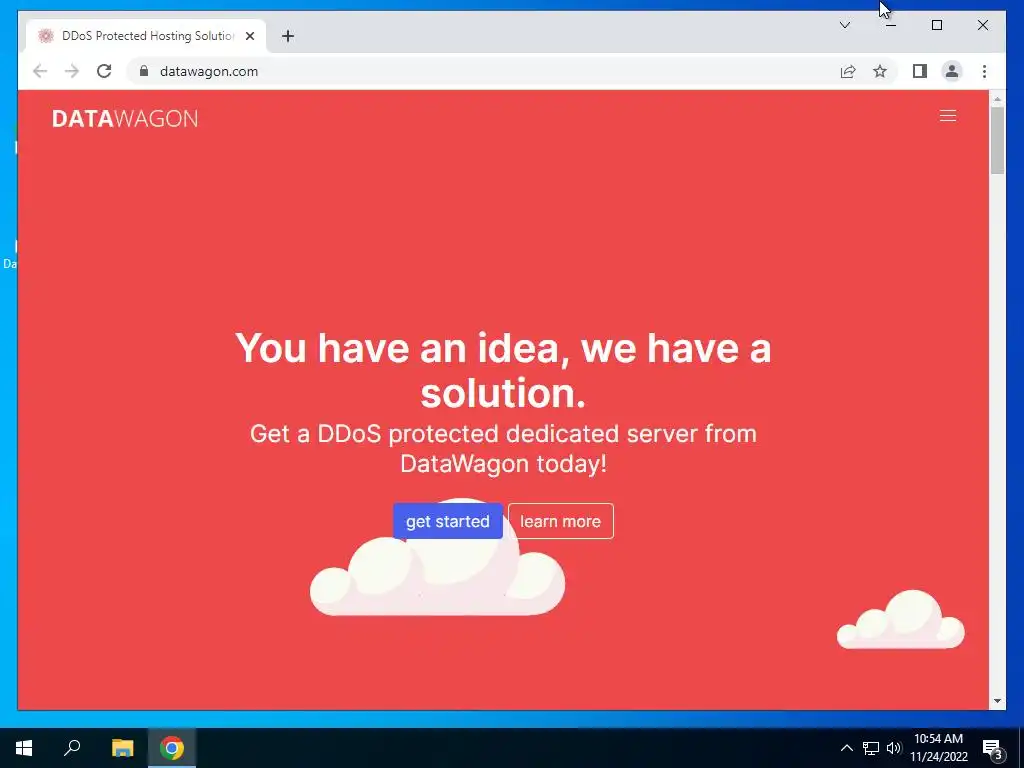
Task: Open Windows taskbar search
Action: pos(72,748)
